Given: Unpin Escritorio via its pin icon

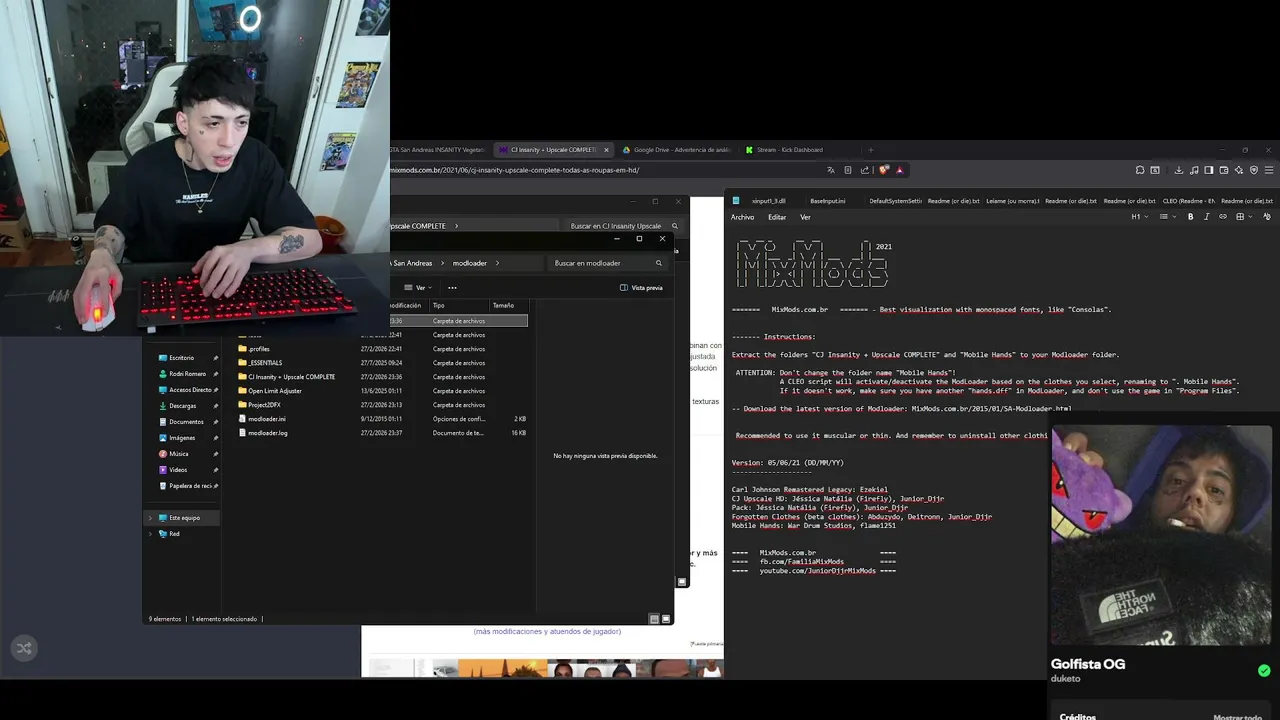Looking at the screenshot, I should click(215, 358).
